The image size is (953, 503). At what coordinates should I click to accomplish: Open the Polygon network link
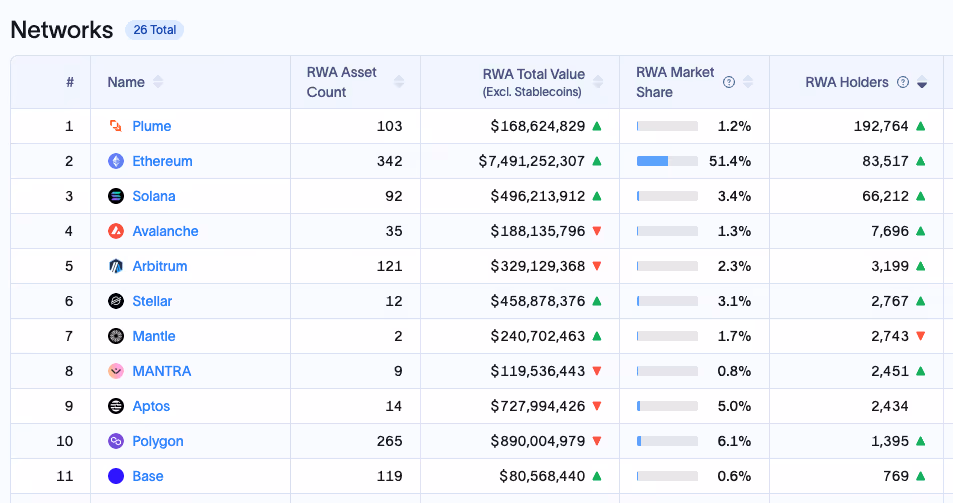[x=158, y=442]
